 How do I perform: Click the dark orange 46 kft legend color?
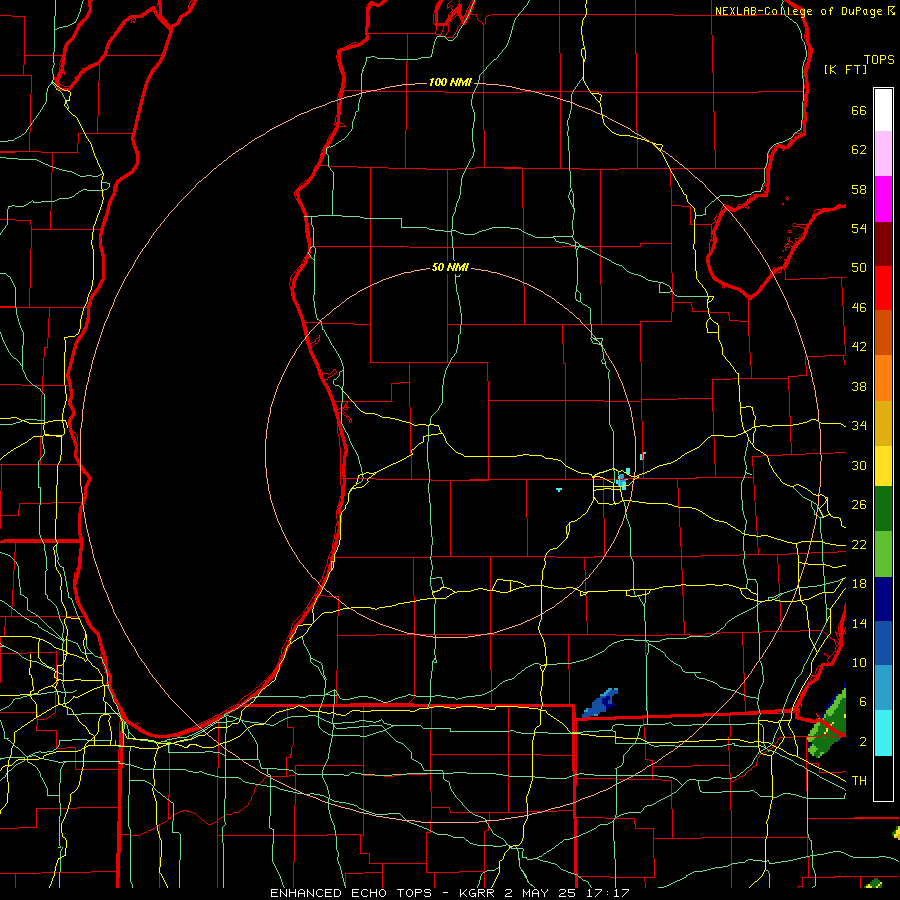tap(883, 332)
